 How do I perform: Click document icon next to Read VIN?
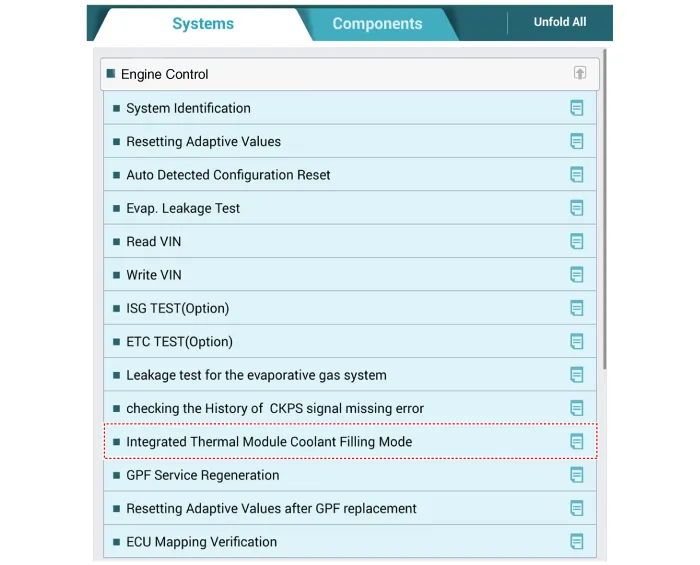coord(576,241)
